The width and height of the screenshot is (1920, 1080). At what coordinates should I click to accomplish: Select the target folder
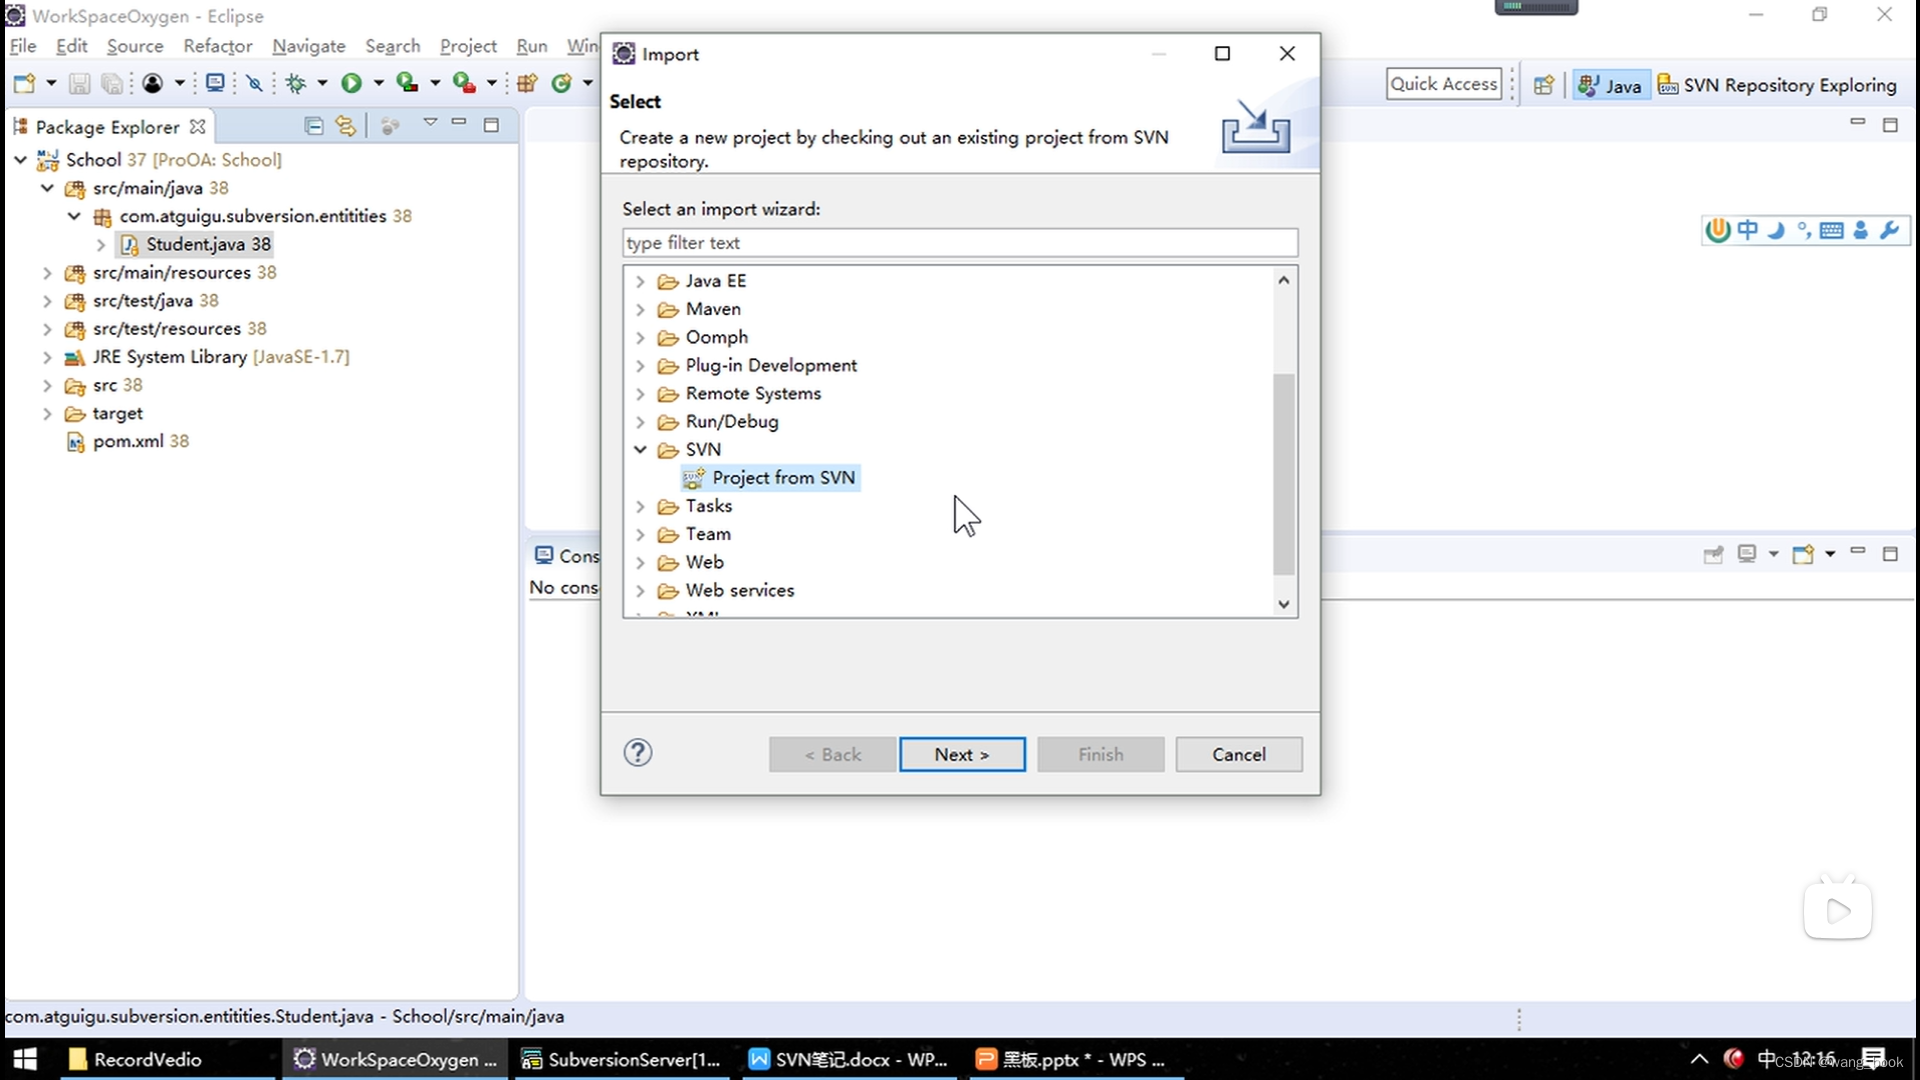point(106,414)
